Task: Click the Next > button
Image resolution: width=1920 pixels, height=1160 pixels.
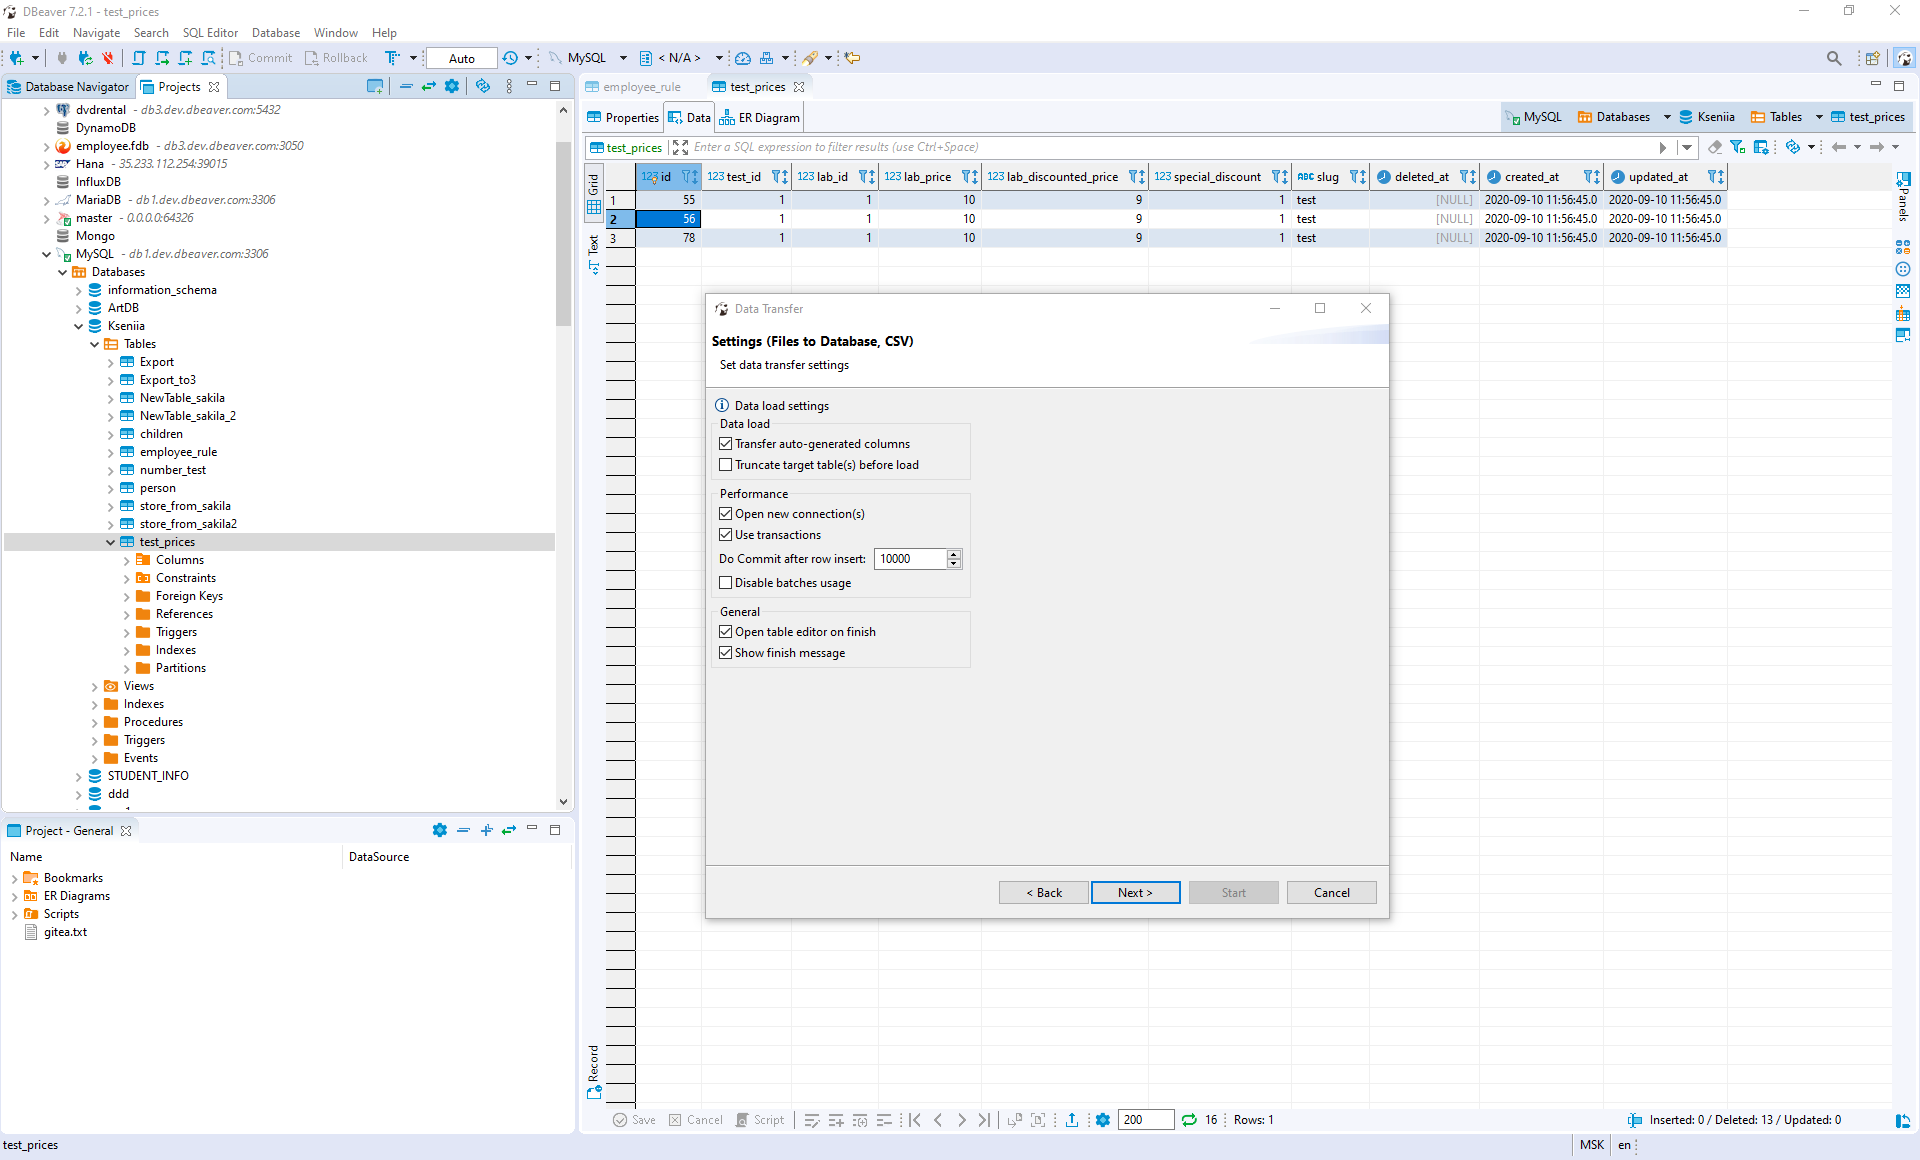Action: pos(1135,893)
